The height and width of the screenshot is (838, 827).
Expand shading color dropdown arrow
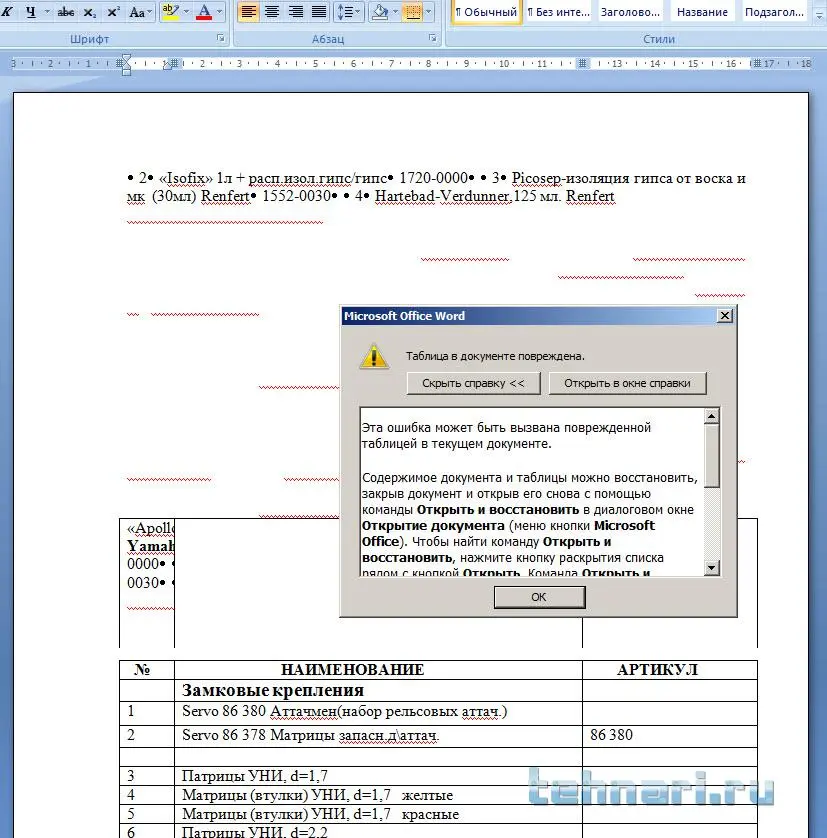396,11
